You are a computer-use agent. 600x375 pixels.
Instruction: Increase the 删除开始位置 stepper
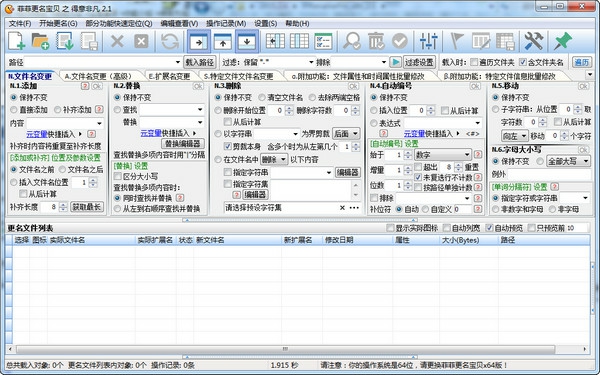(289, 108)
